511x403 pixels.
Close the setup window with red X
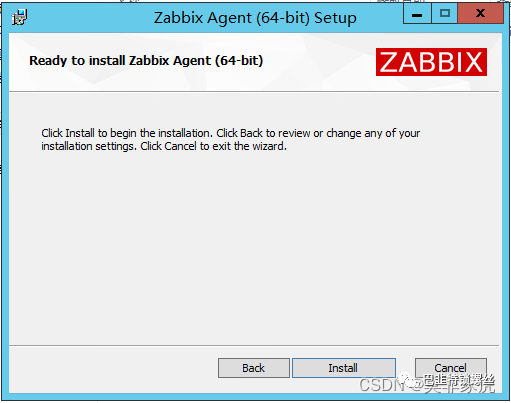point(480,13)
